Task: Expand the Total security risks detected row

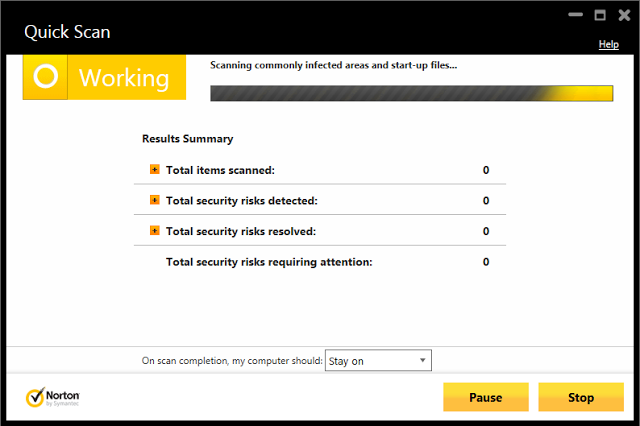Action: pos(154,200)
